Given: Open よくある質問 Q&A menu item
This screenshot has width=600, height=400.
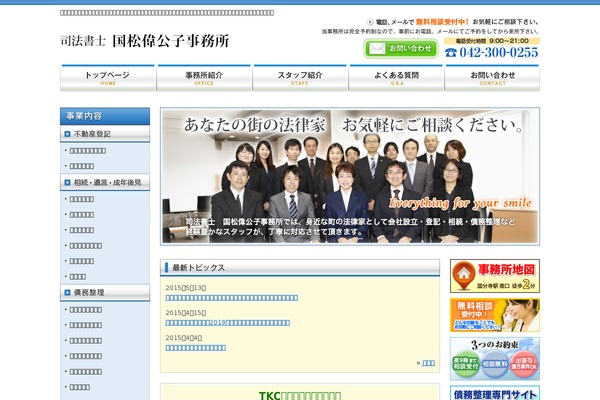Looking at the screenshot, I should coord(396,78).
